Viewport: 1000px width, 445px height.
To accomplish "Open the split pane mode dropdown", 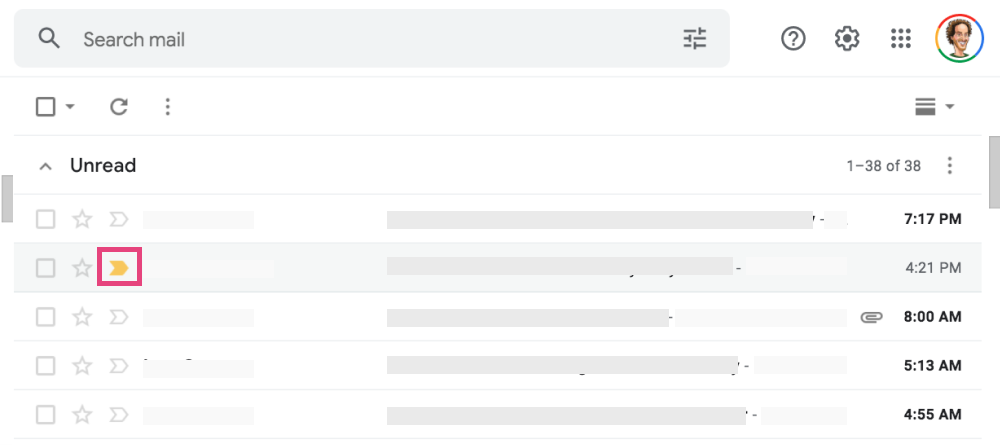I will [935, 106].
